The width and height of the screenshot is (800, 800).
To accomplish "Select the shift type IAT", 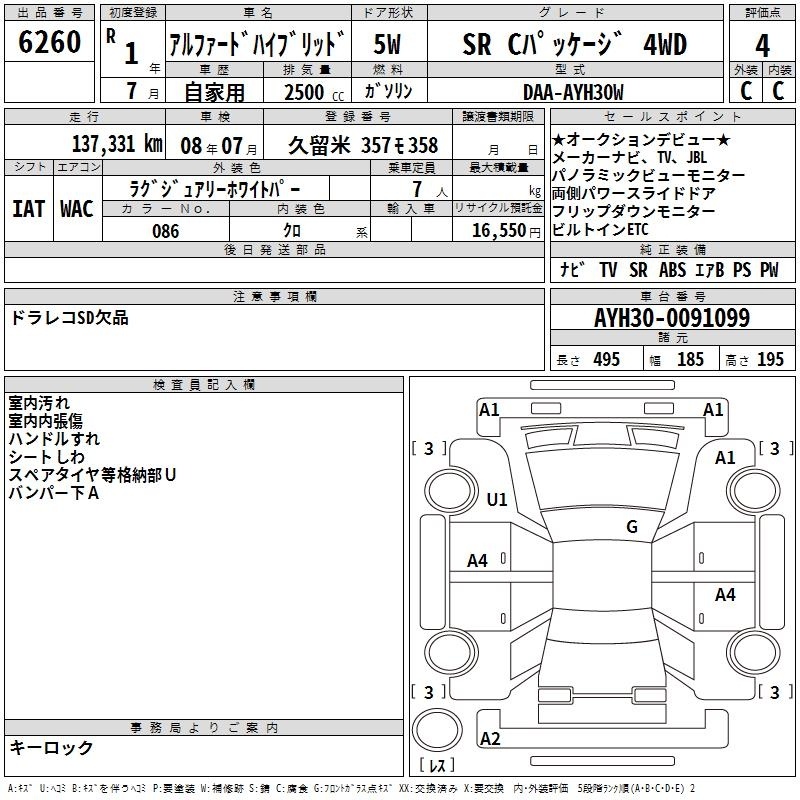I will [29, 209].
